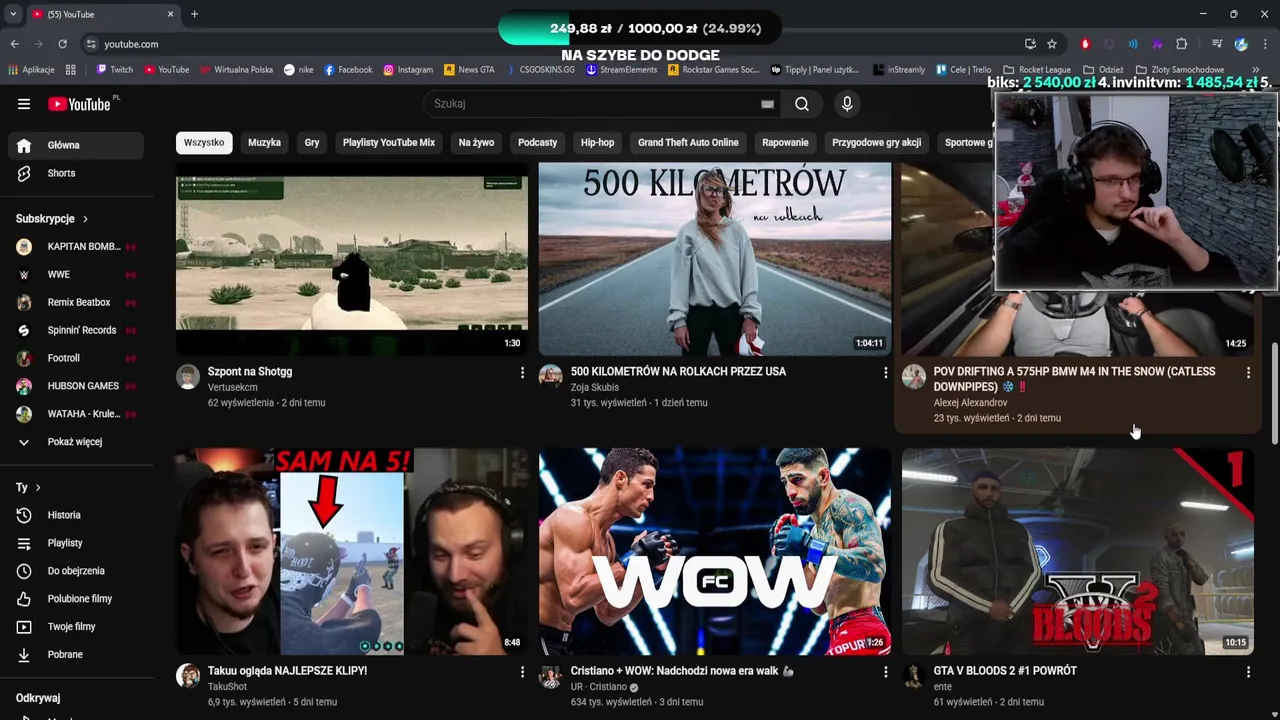Click the browser address bar youtube.com
Screen dimensions: 1280x720
[x=550, y=44]
